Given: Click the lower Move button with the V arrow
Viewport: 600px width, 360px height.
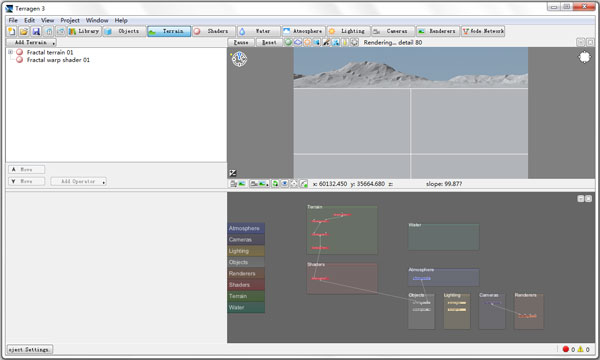Looking at the screenshot, I should (26, 181).
